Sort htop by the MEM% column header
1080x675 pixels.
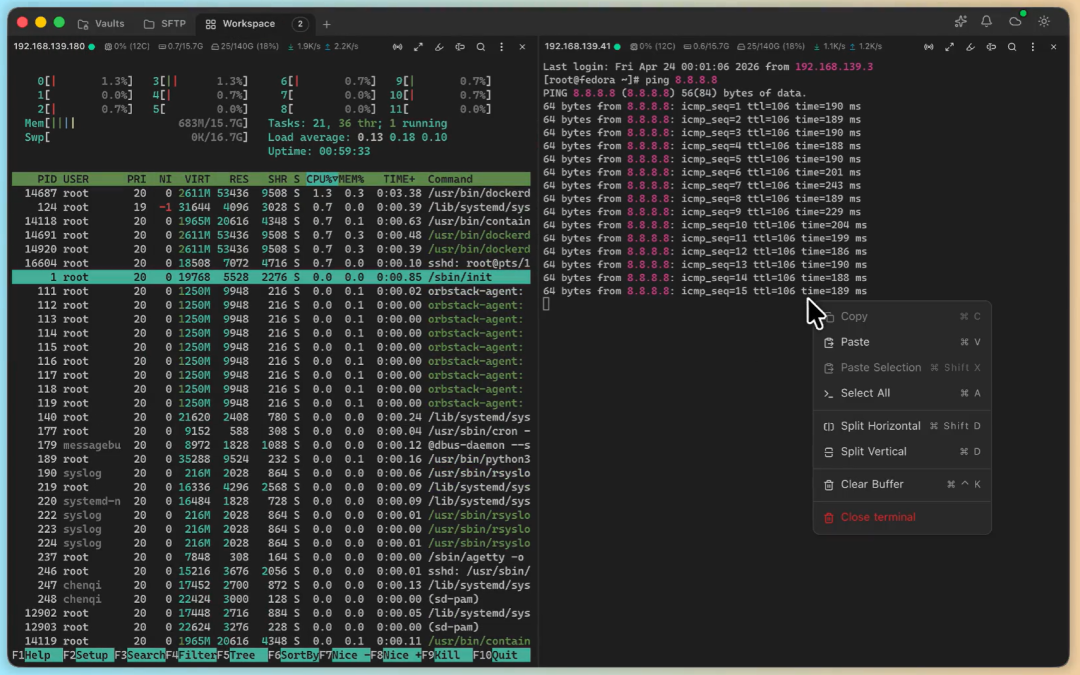(351, 179)
